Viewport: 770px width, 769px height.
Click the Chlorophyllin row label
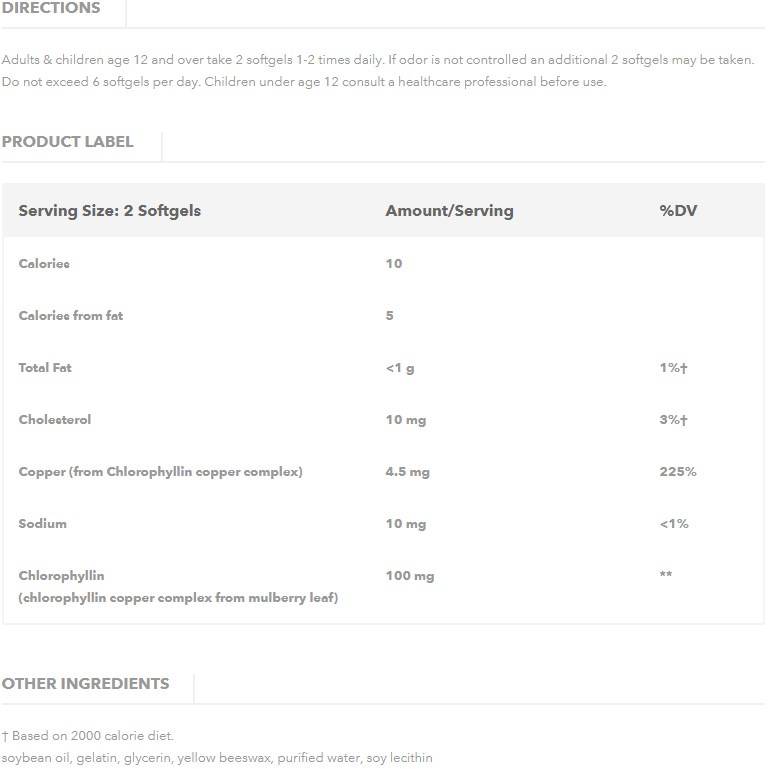[61, 576]
